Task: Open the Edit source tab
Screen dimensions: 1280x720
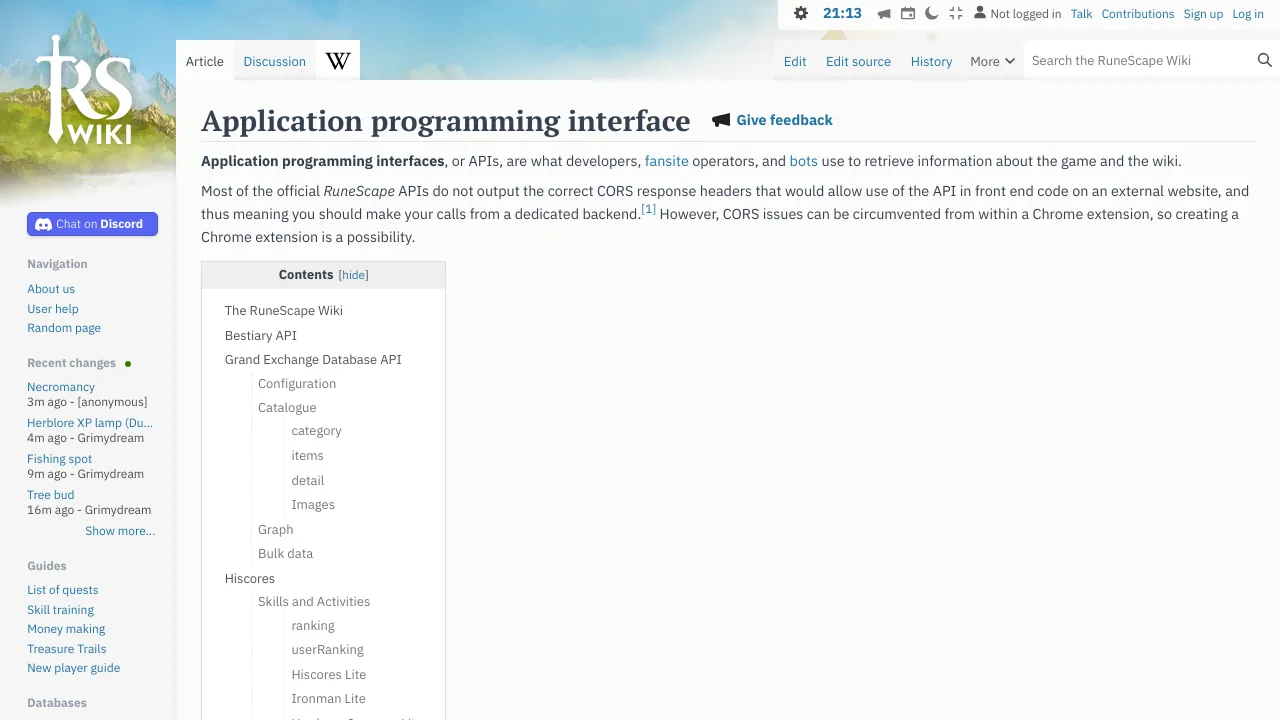Action: [858, 61]
